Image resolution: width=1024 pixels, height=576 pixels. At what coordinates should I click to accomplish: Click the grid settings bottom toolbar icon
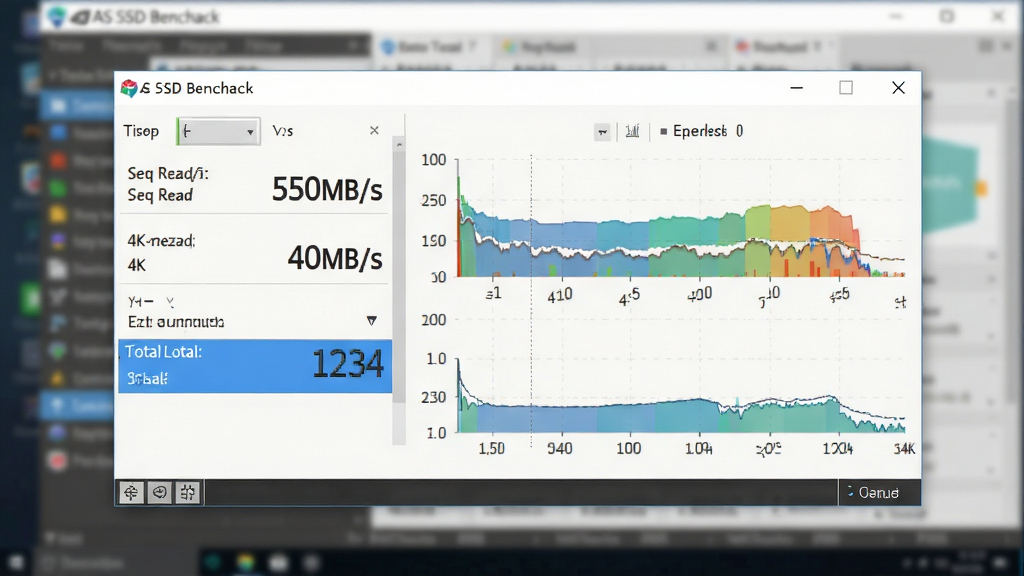tap(188, 492)
